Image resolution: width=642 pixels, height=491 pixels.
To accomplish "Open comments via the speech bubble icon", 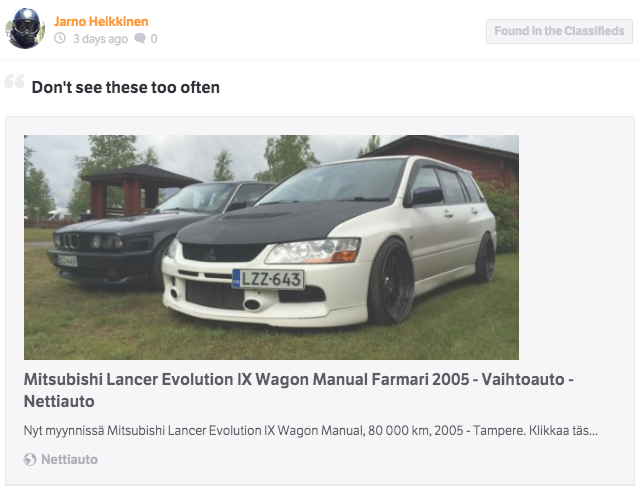I will (x=140, y=38).
